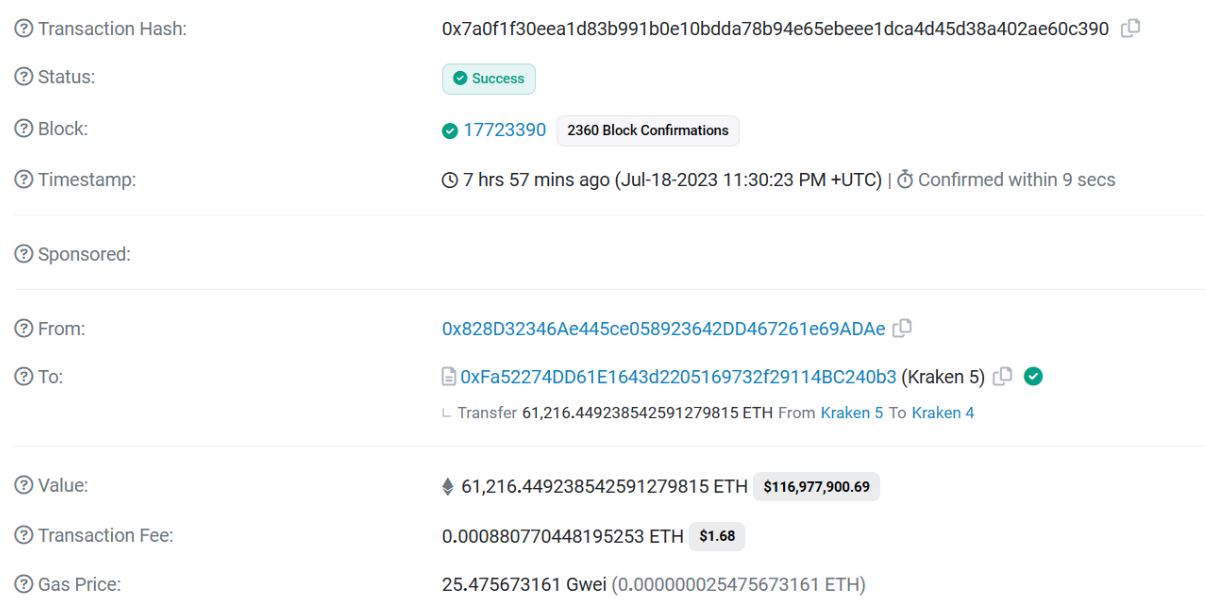This screenshot has height=608, width=1205.
Task: Click the $116,977,900.69 value badge
Action: point(816,487)
